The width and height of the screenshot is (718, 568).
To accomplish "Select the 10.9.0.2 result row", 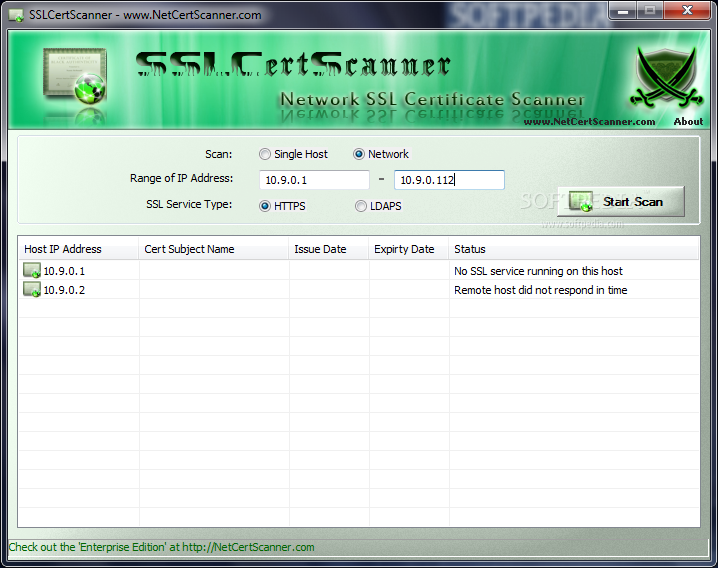I will pos(359,289).
